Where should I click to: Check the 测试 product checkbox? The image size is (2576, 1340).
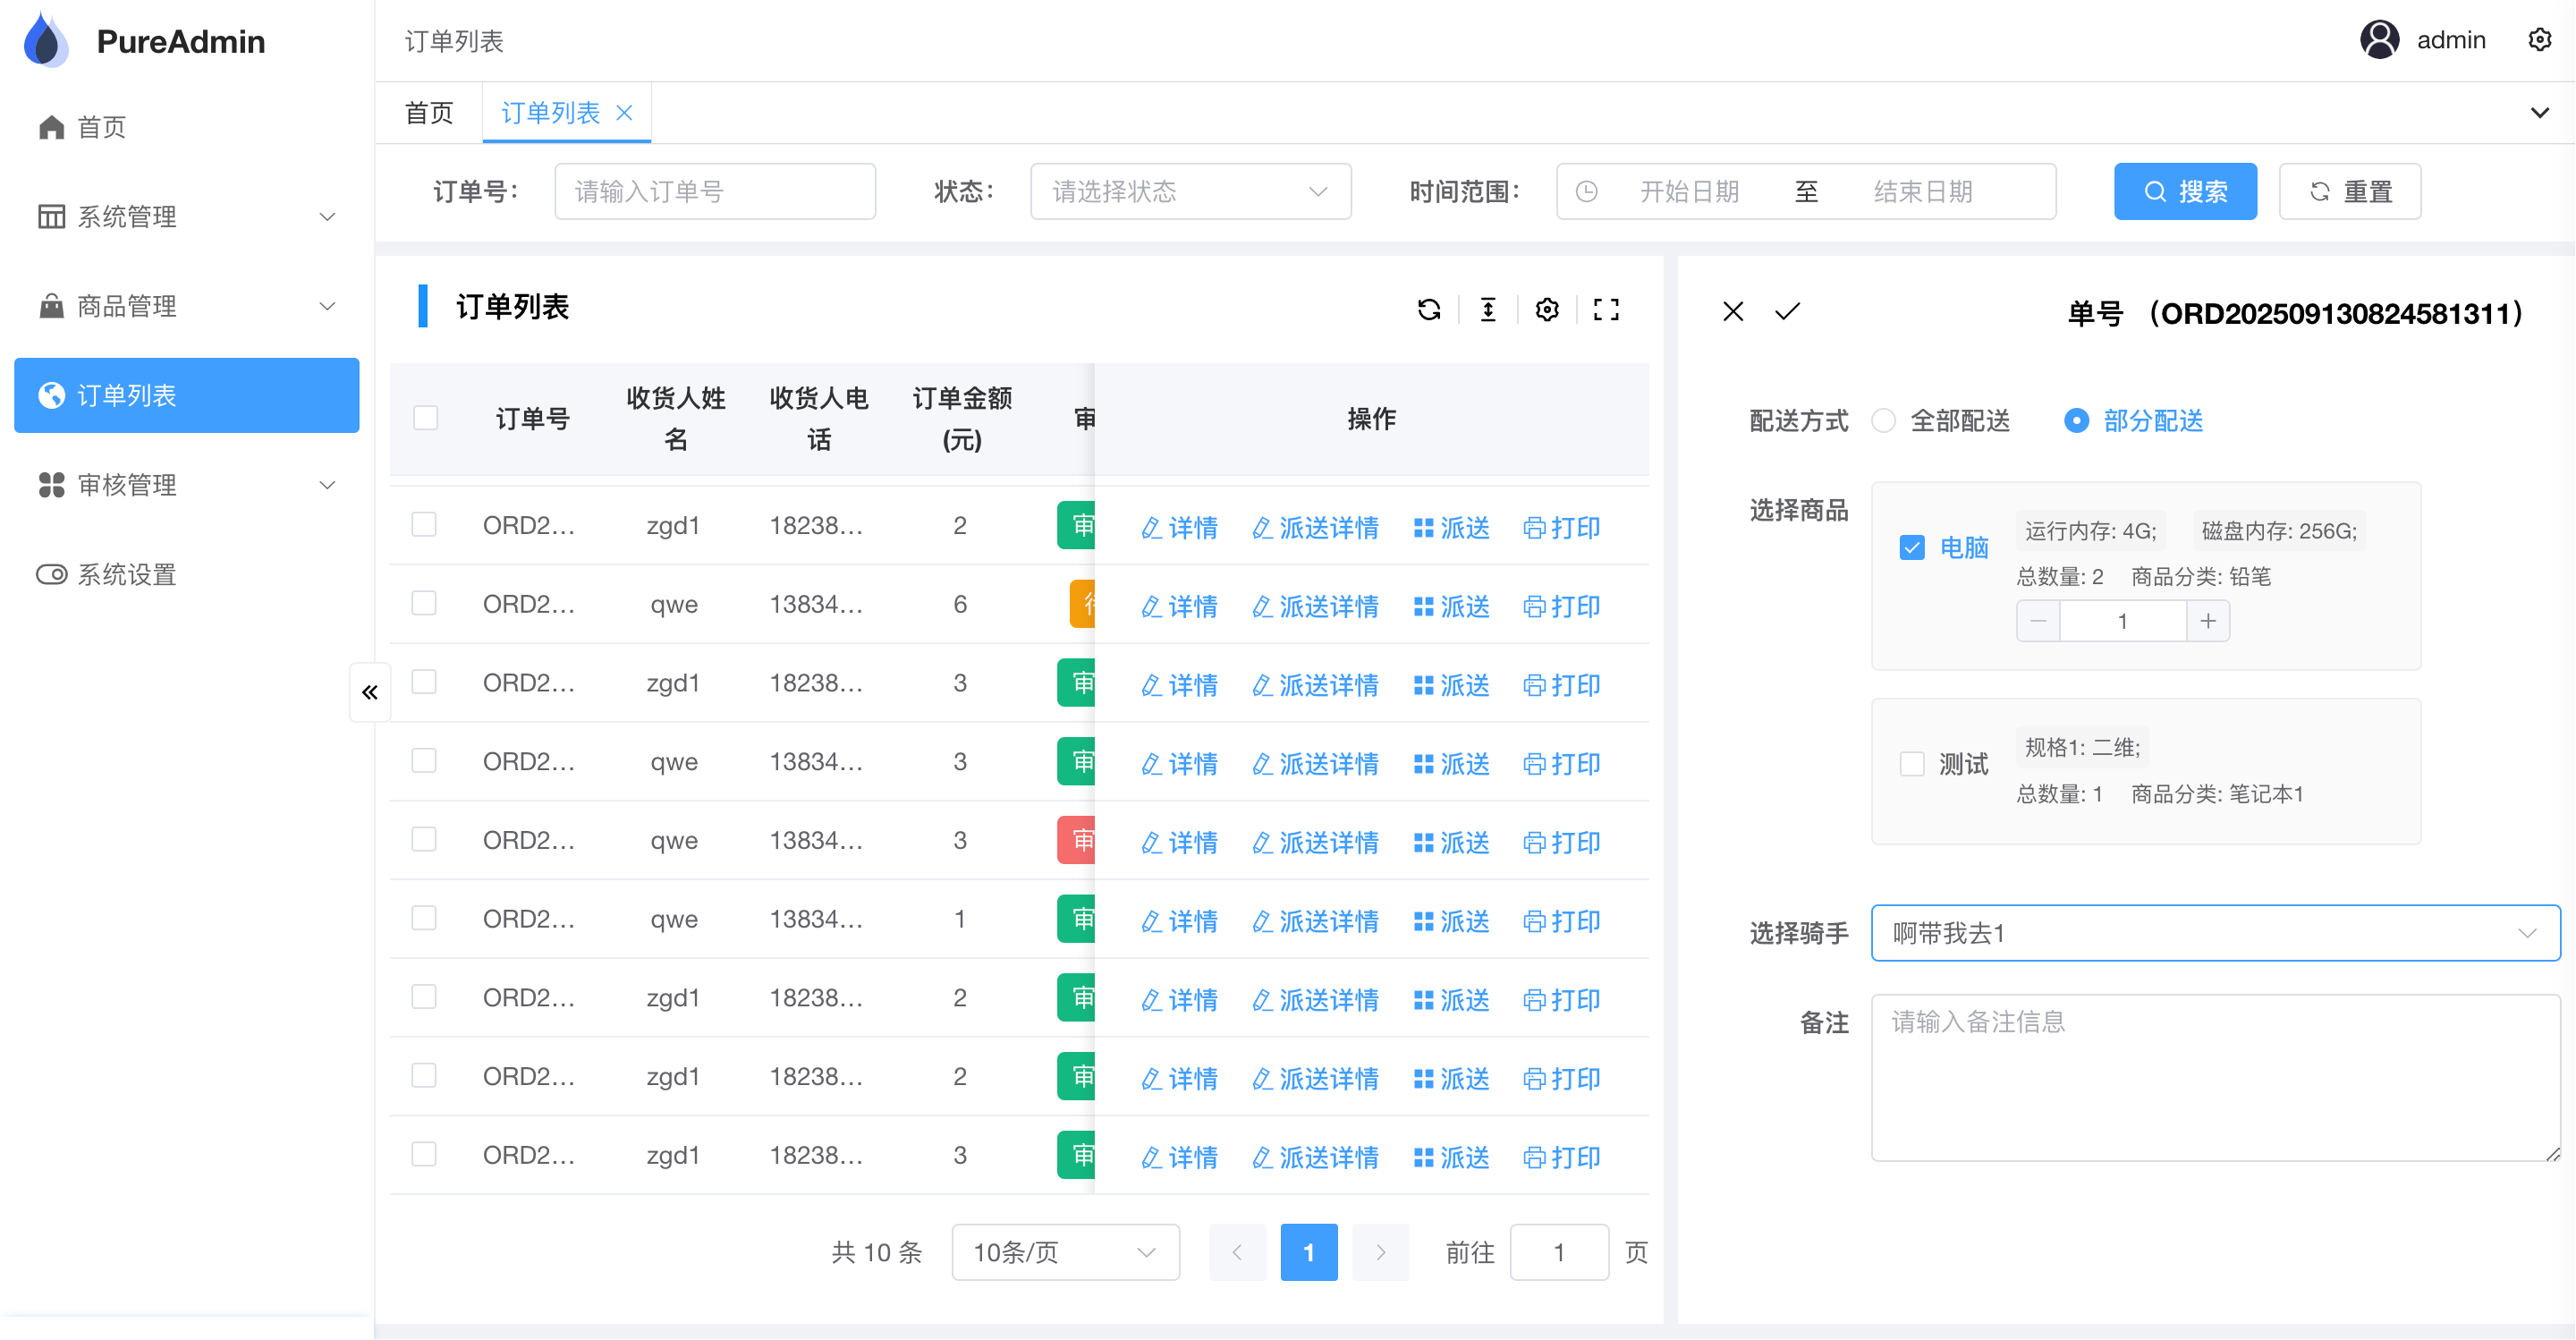(x=1912, y=765)
